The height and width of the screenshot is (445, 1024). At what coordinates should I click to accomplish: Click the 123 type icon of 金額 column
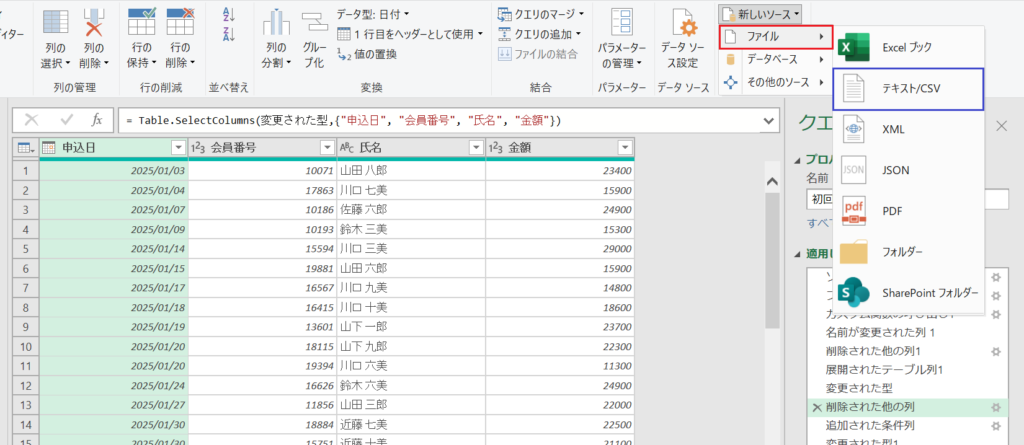click(x=496, y=148)
